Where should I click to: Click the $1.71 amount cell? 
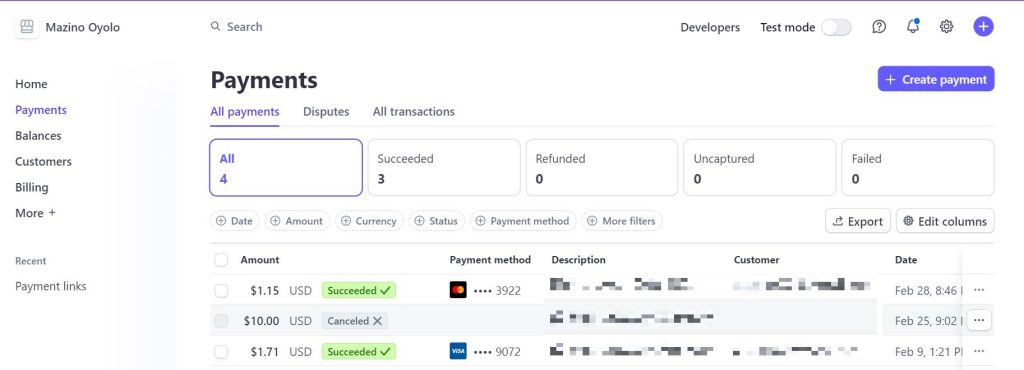[264, 352]
